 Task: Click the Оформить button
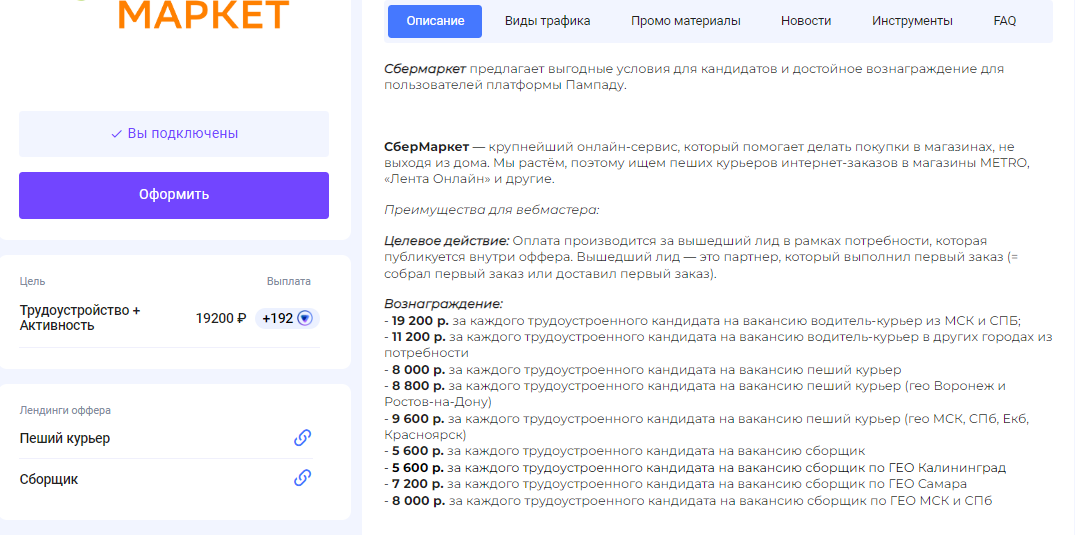173,195
